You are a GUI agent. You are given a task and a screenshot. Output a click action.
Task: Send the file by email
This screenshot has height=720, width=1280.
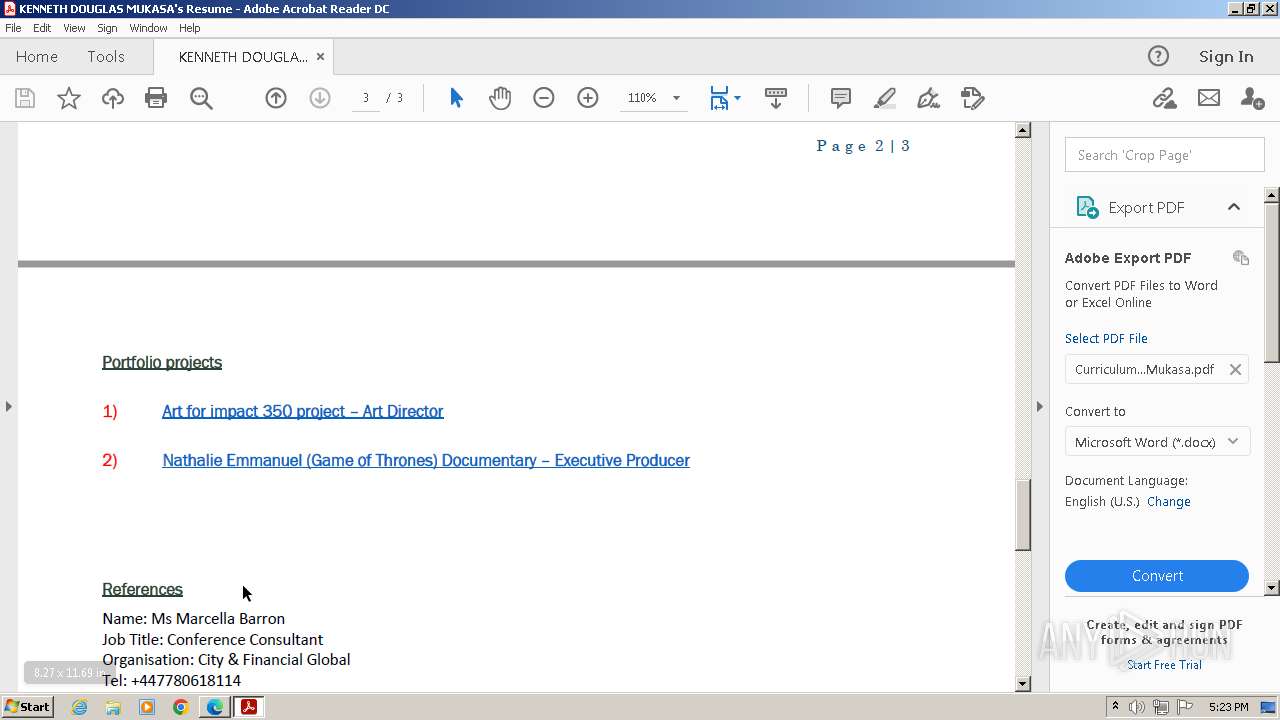(1209, 98)
